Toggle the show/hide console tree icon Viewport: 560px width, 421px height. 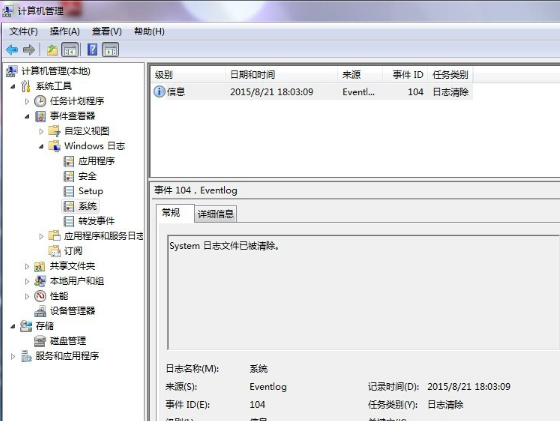[70, 50]
